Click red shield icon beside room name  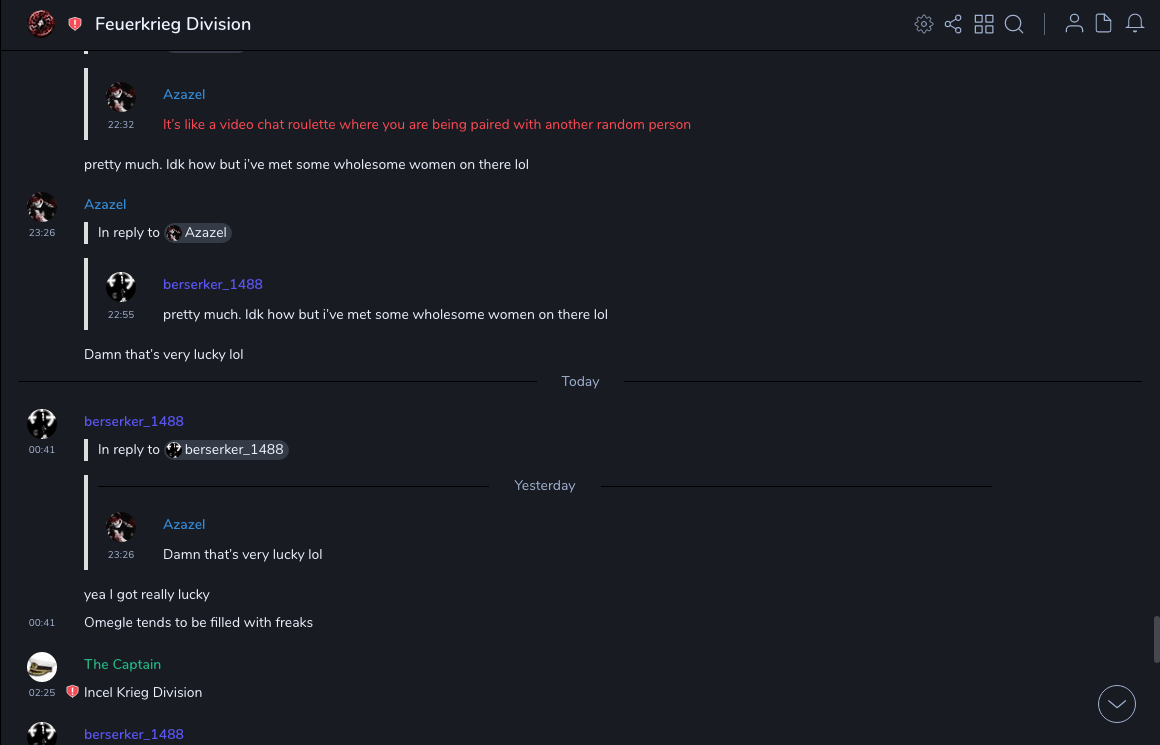[75, 24]
